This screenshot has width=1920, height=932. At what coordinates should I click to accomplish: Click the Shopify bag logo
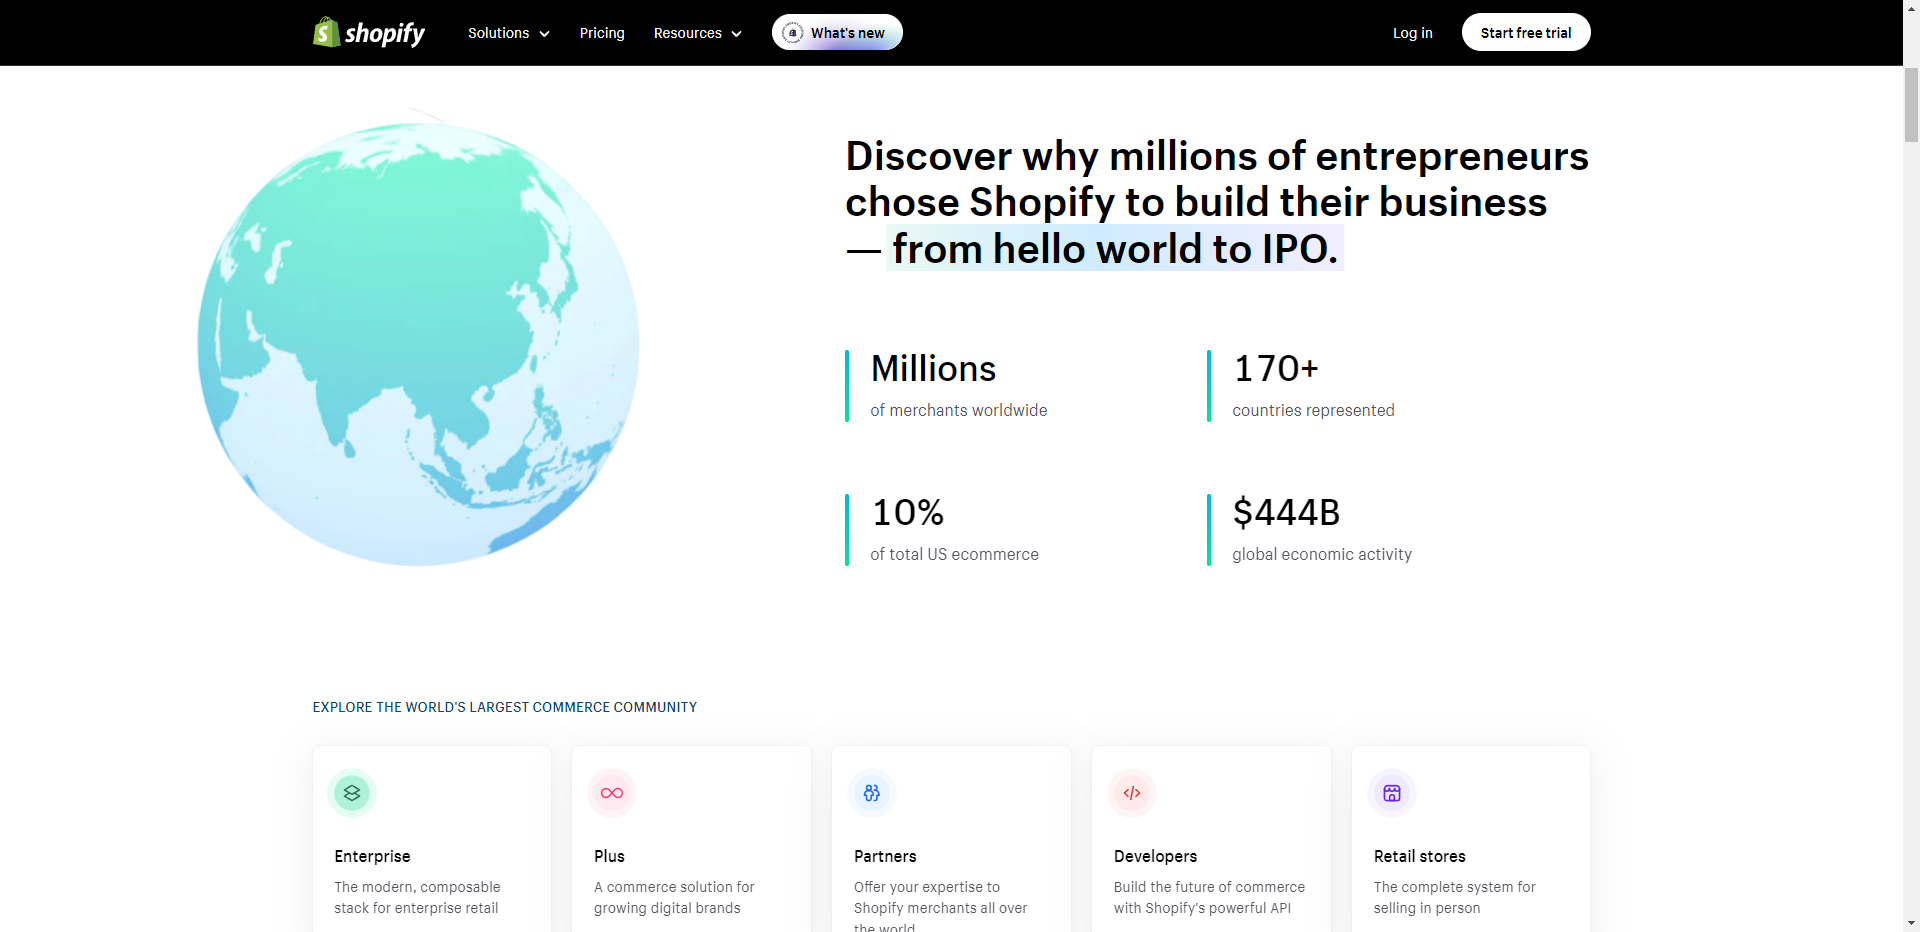click(368, 33)
